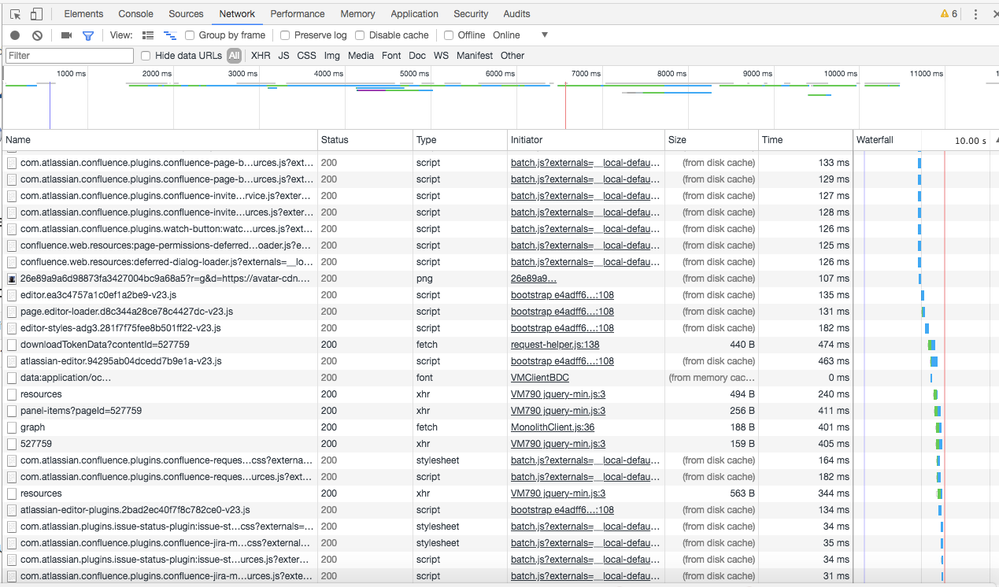Enable the Preserve log checkbox
This screenshot has height=587, width=999.
tap(285, 35)
